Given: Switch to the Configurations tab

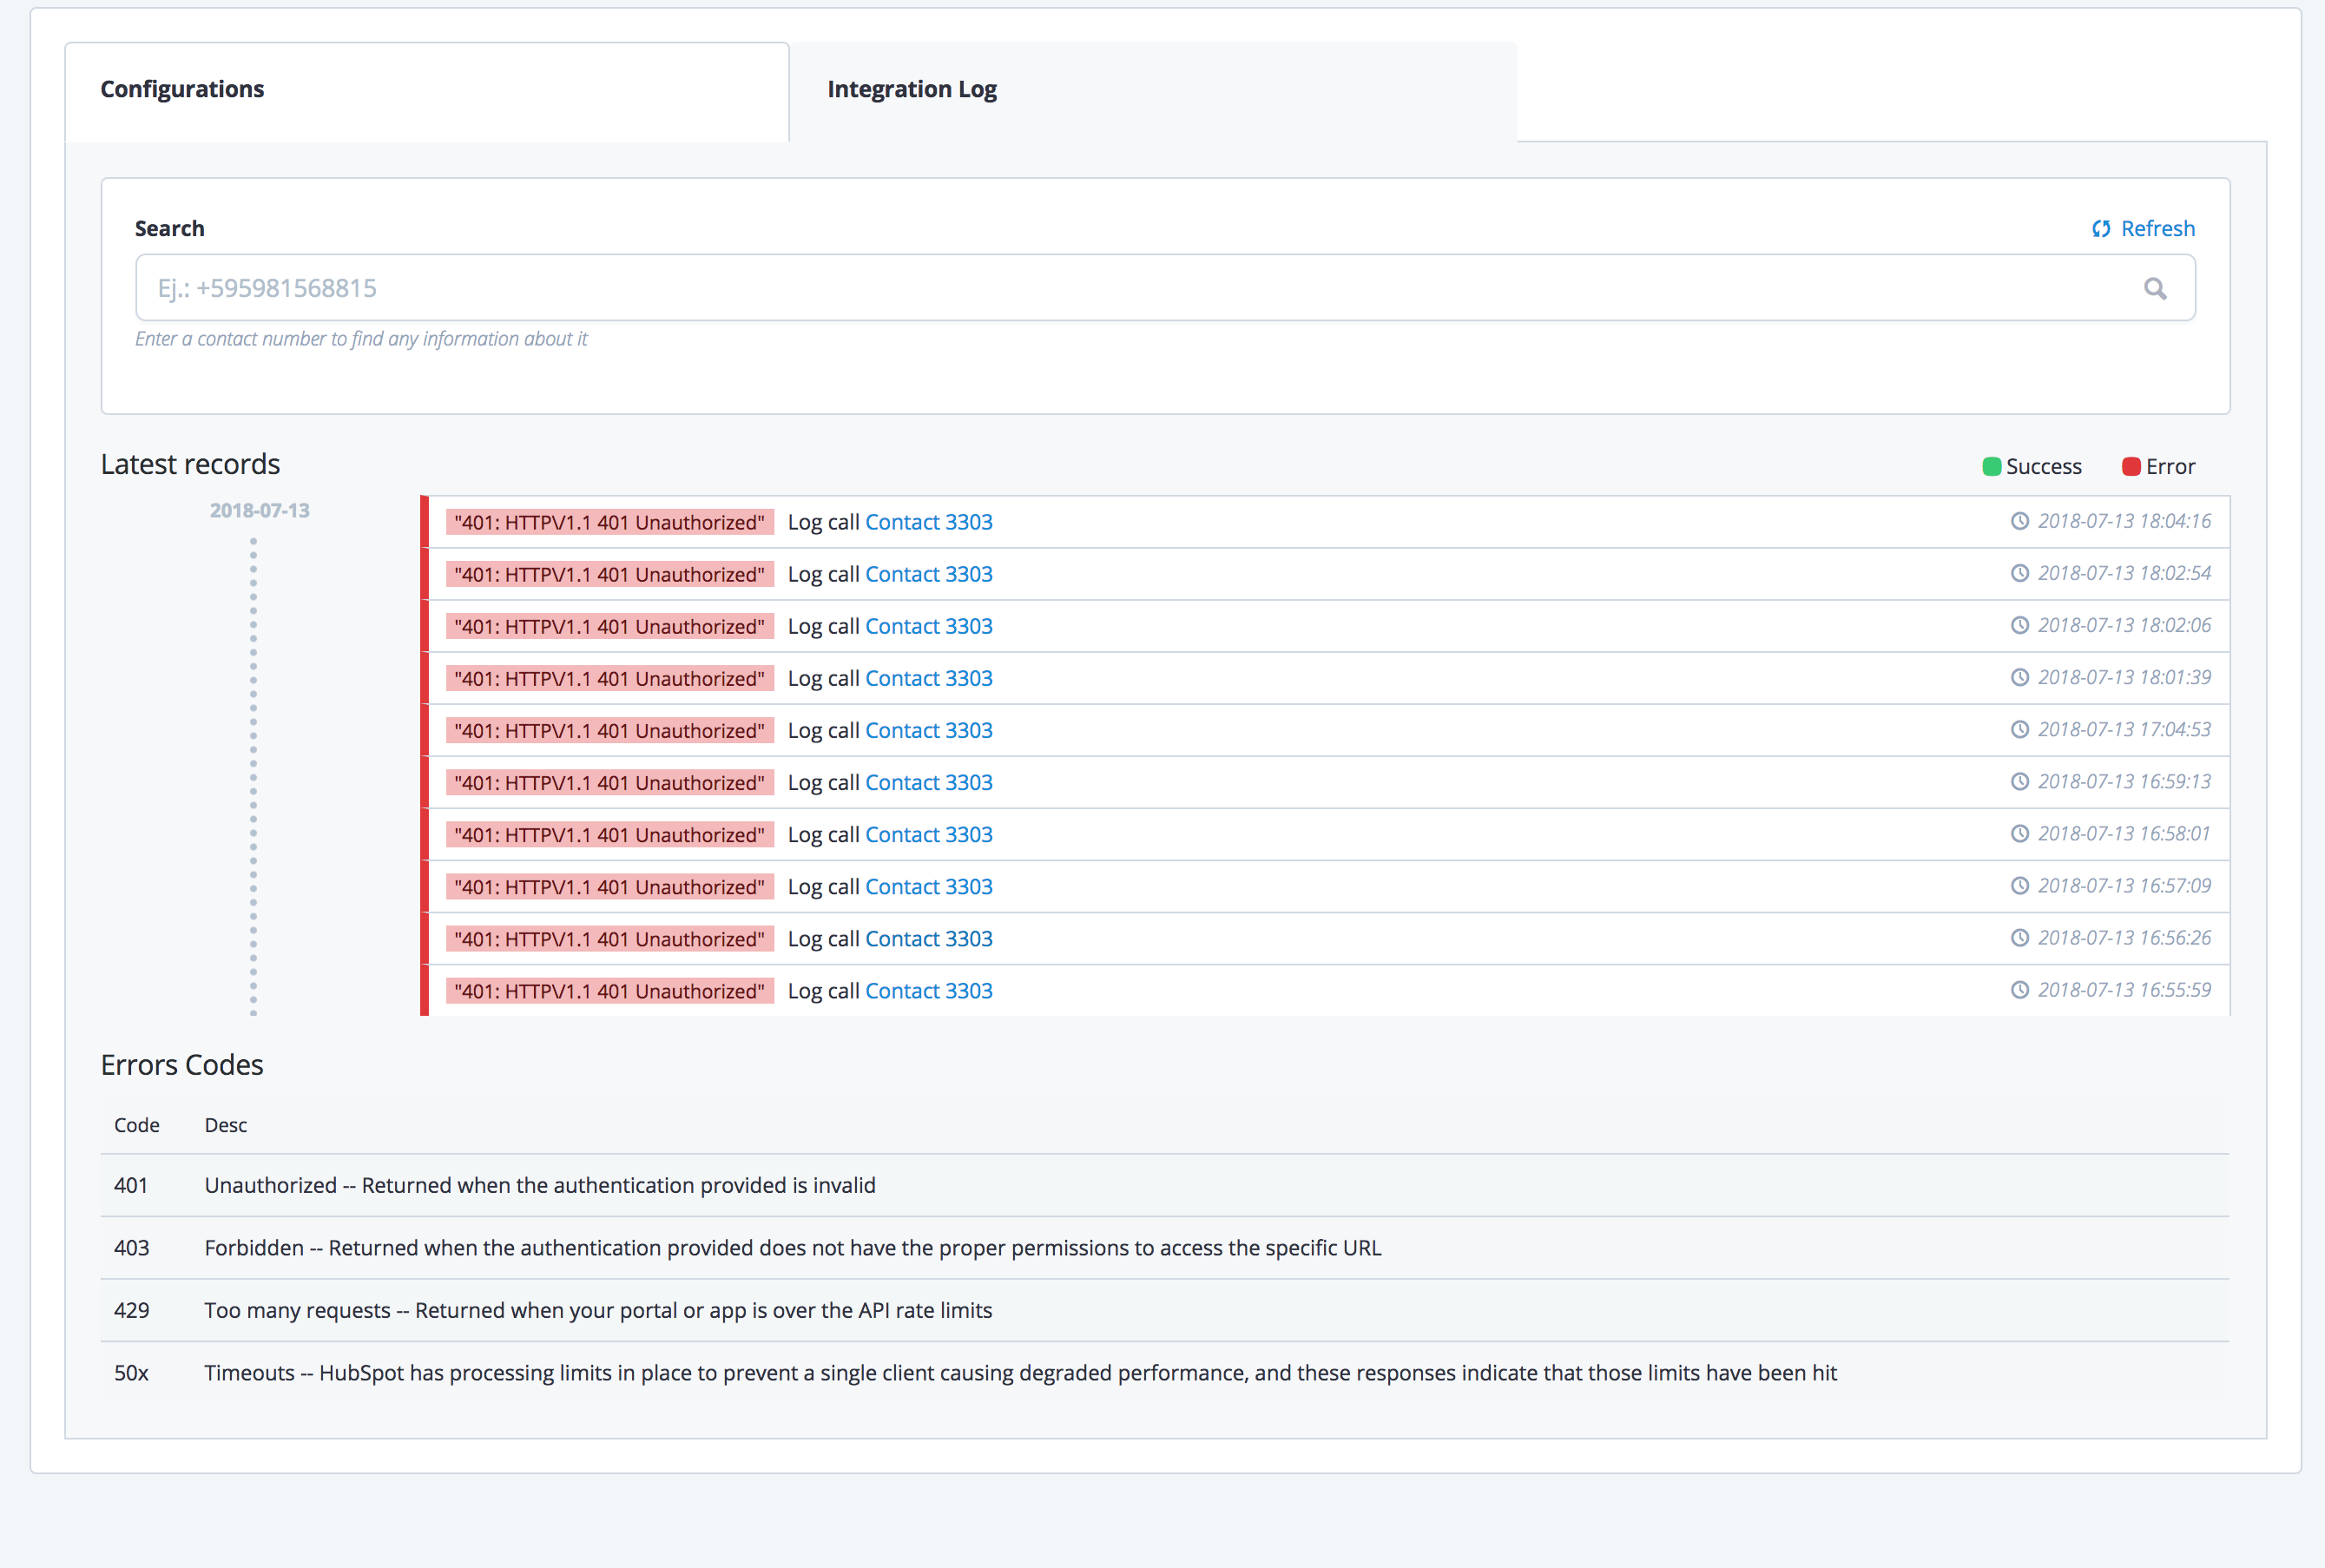Looking at the screenshot, I should coord(182,89).
